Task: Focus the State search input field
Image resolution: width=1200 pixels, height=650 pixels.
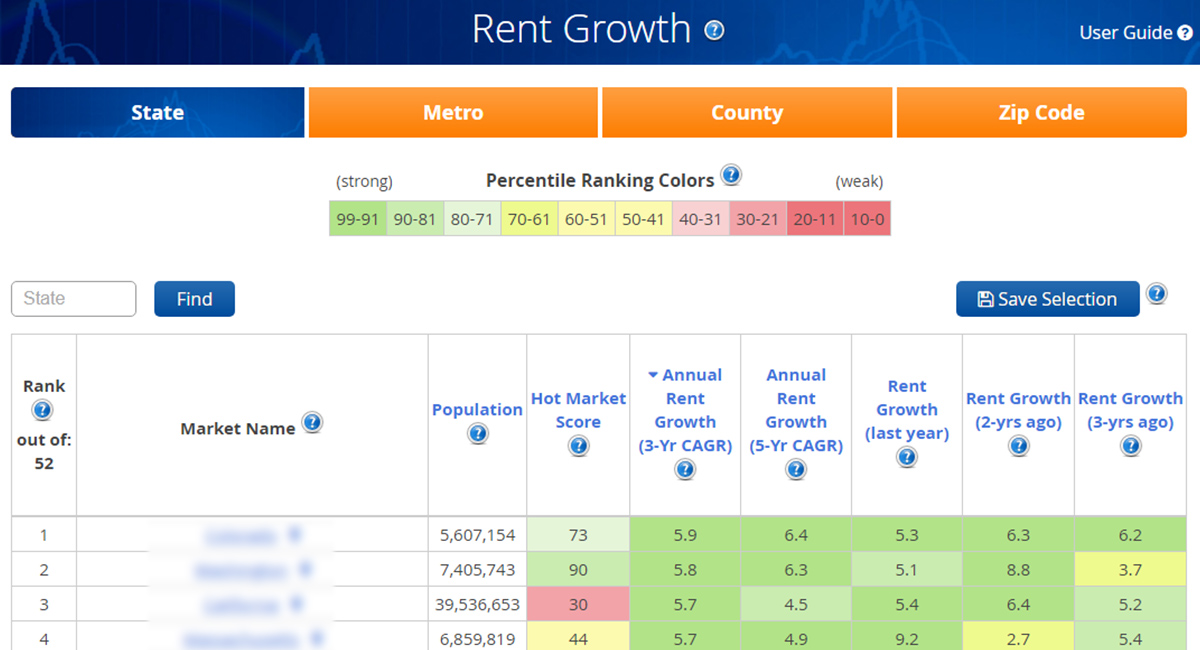Action: click(74, 299)
